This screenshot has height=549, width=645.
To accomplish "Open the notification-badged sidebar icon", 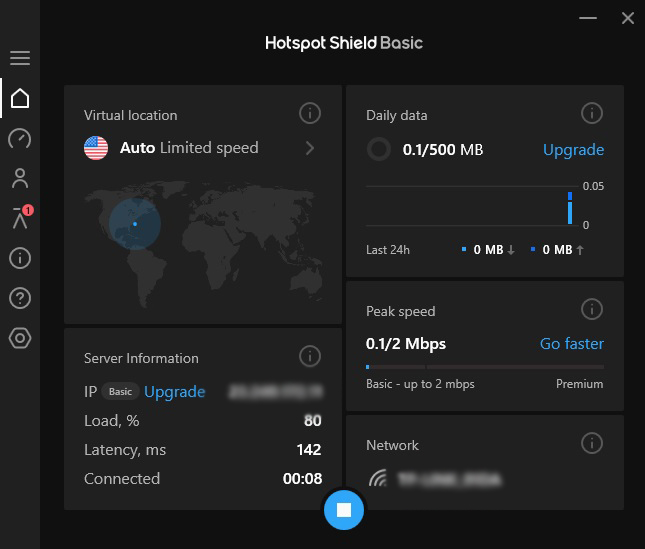I will (20, 219).
